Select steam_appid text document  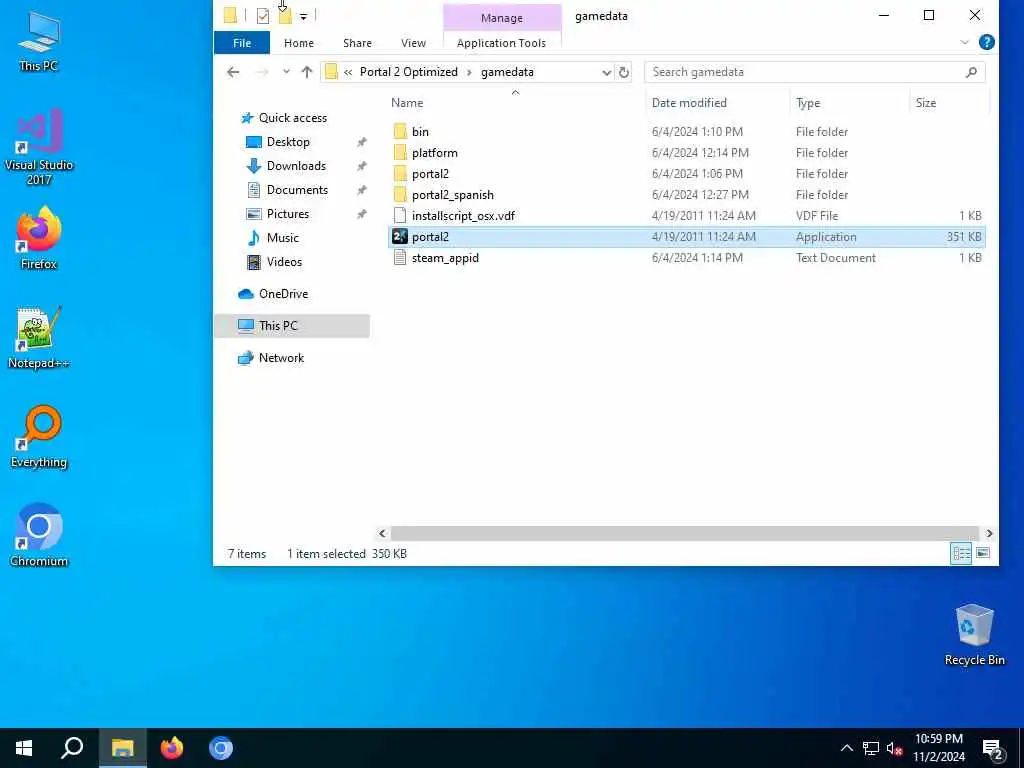pyautogui.click(x=686, y=257)
